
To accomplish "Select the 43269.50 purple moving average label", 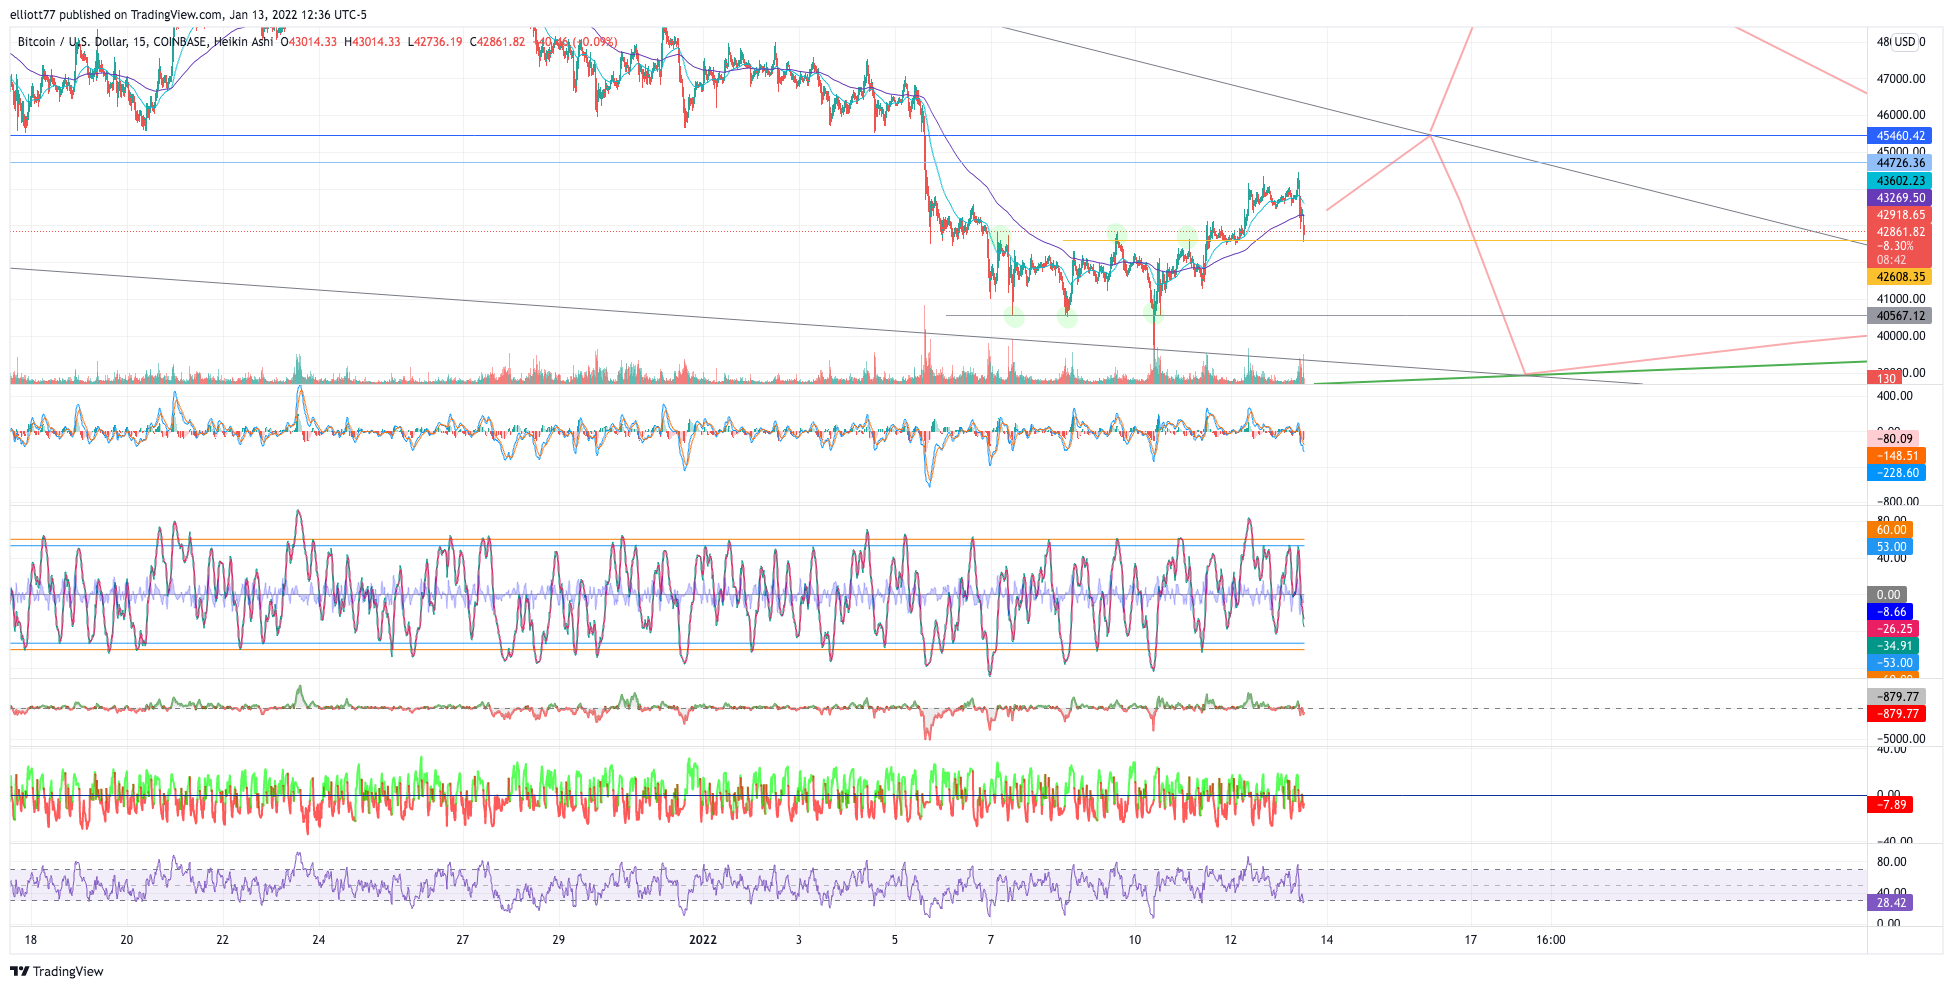I will (1899, 198).
